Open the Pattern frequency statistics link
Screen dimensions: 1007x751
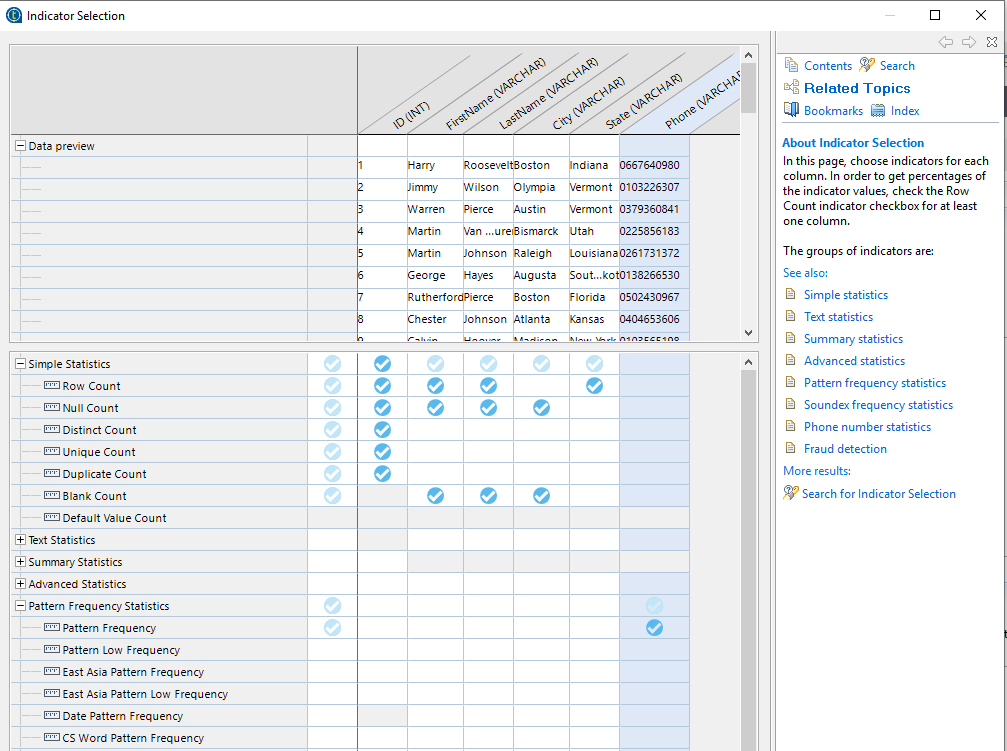point(875,382)
